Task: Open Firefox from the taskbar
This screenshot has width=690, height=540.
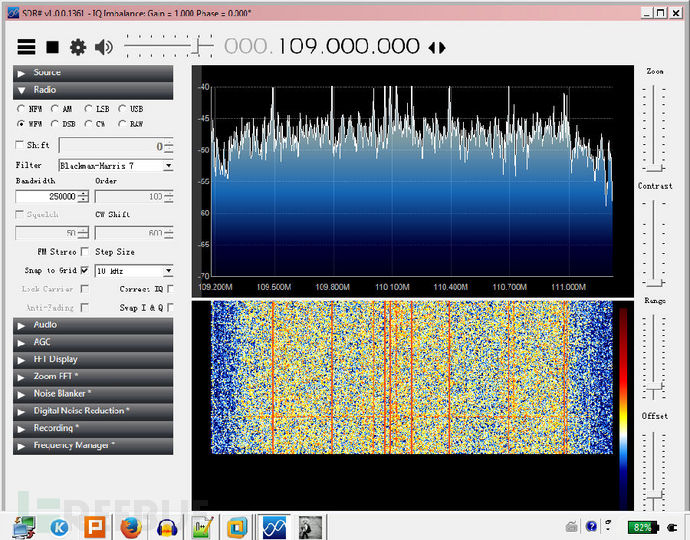Action: coord(130,526)
